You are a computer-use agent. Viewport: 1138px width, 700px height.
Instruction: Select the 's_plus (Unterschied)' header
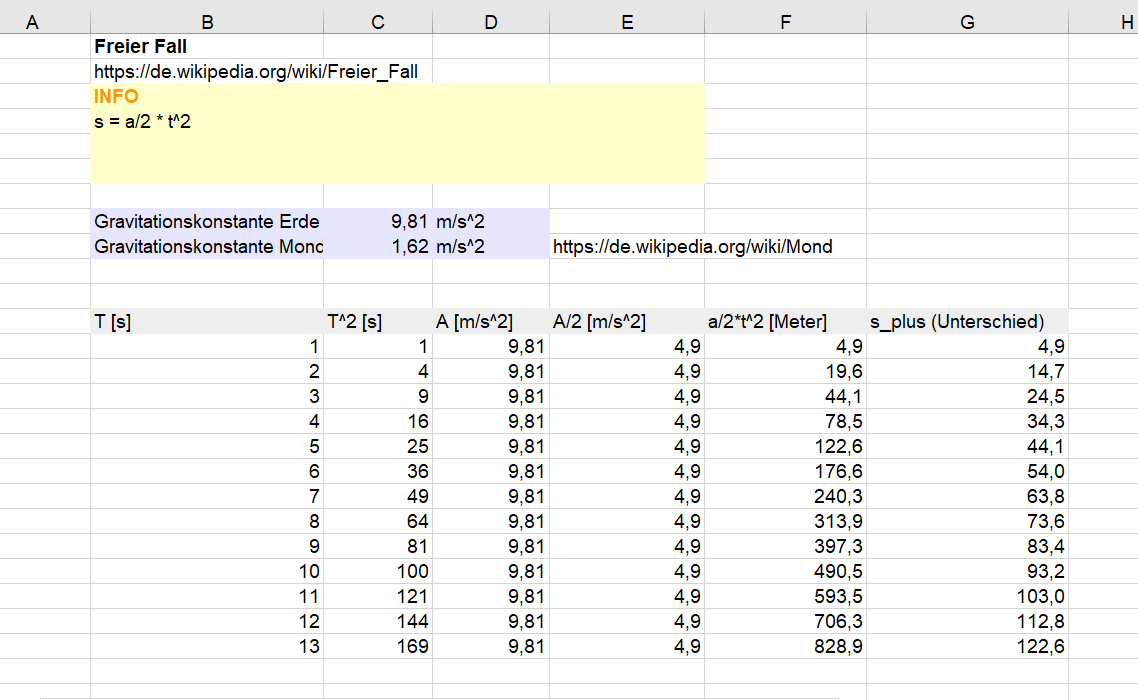967,321
